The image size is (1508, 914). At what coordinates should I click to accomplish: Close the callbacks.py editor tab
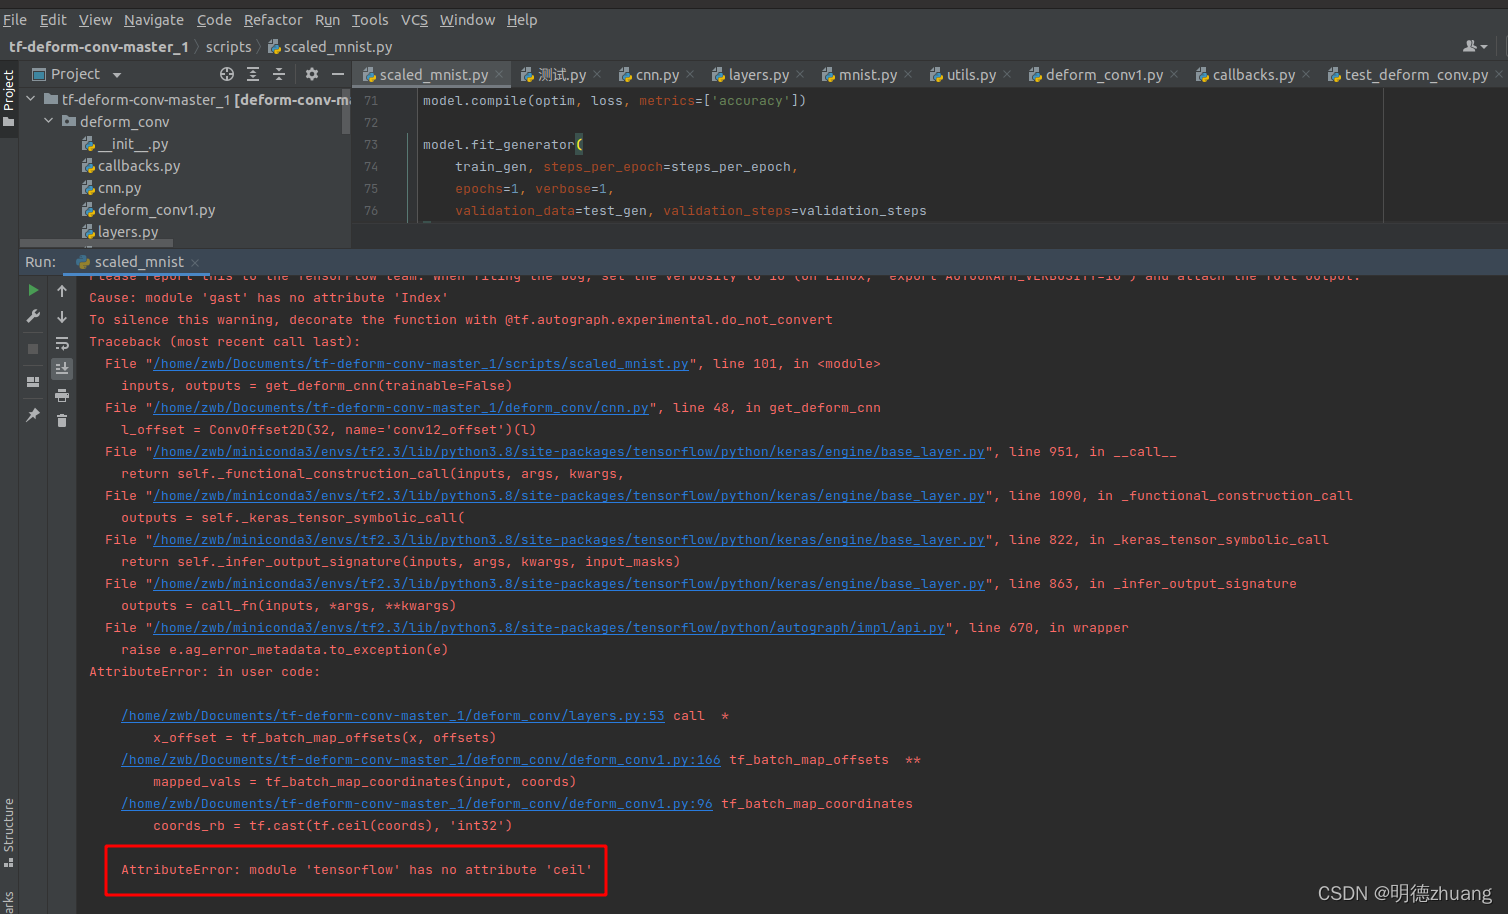pyautogui.click(x=1306, y=75)
